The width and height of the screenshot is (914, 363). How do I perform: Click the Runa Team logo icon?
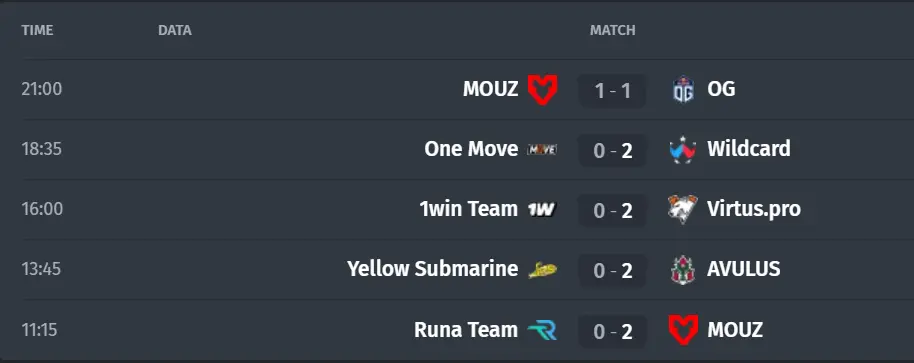tap(542, 330)
